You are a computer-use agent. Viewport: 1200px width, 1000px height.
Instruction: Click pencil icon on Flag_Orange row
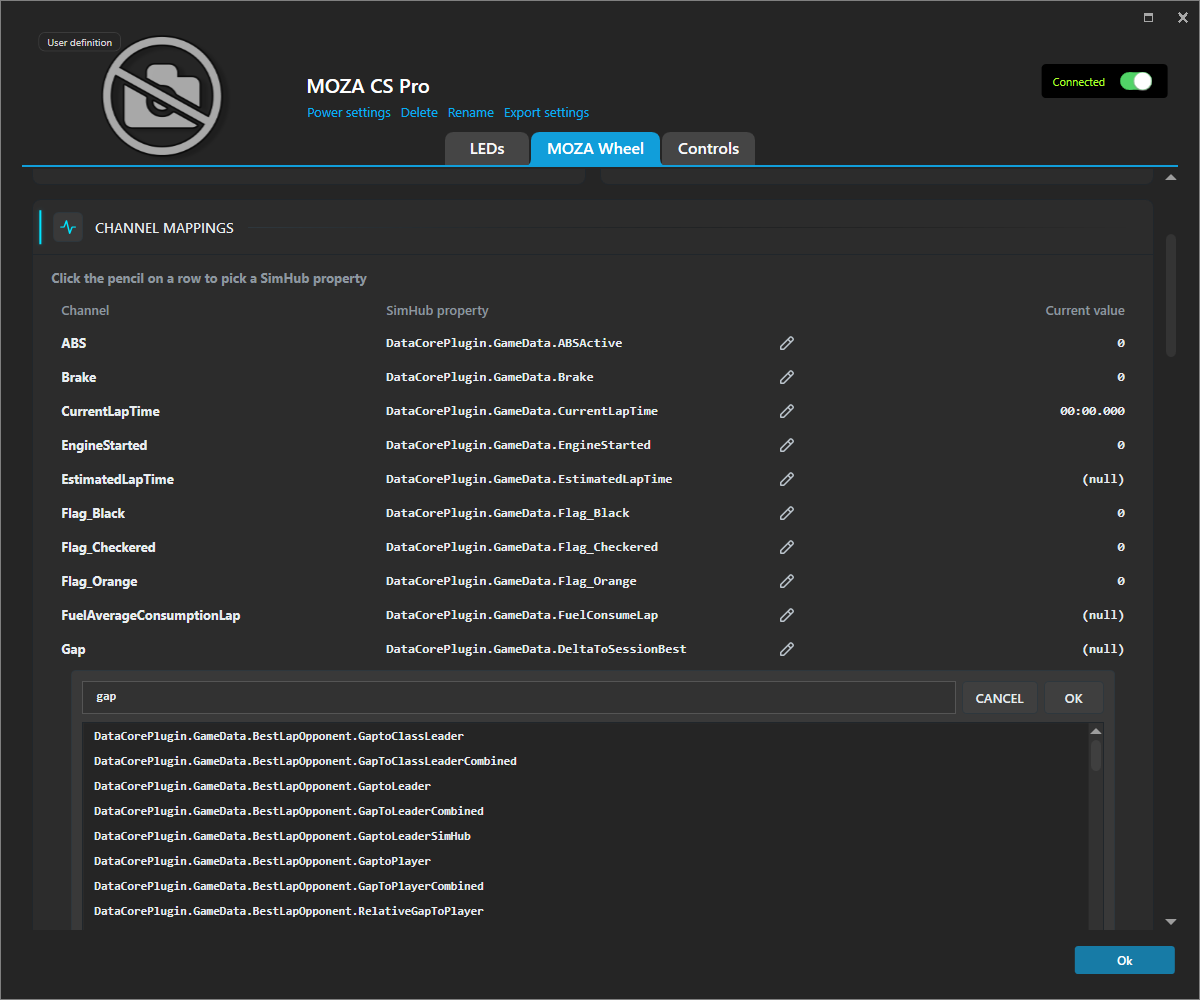tap(787, 581)
